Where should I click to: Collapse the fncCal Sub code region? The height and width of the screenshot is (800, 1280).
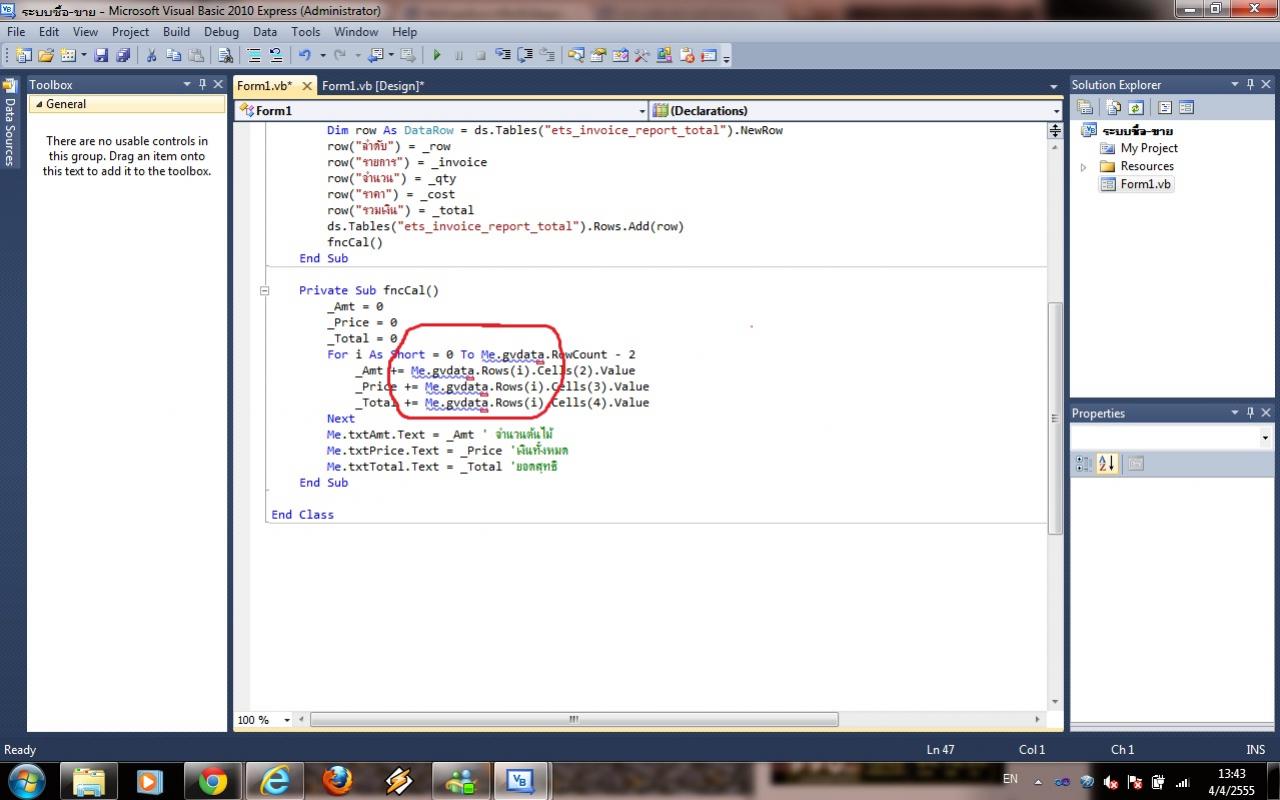265,291
